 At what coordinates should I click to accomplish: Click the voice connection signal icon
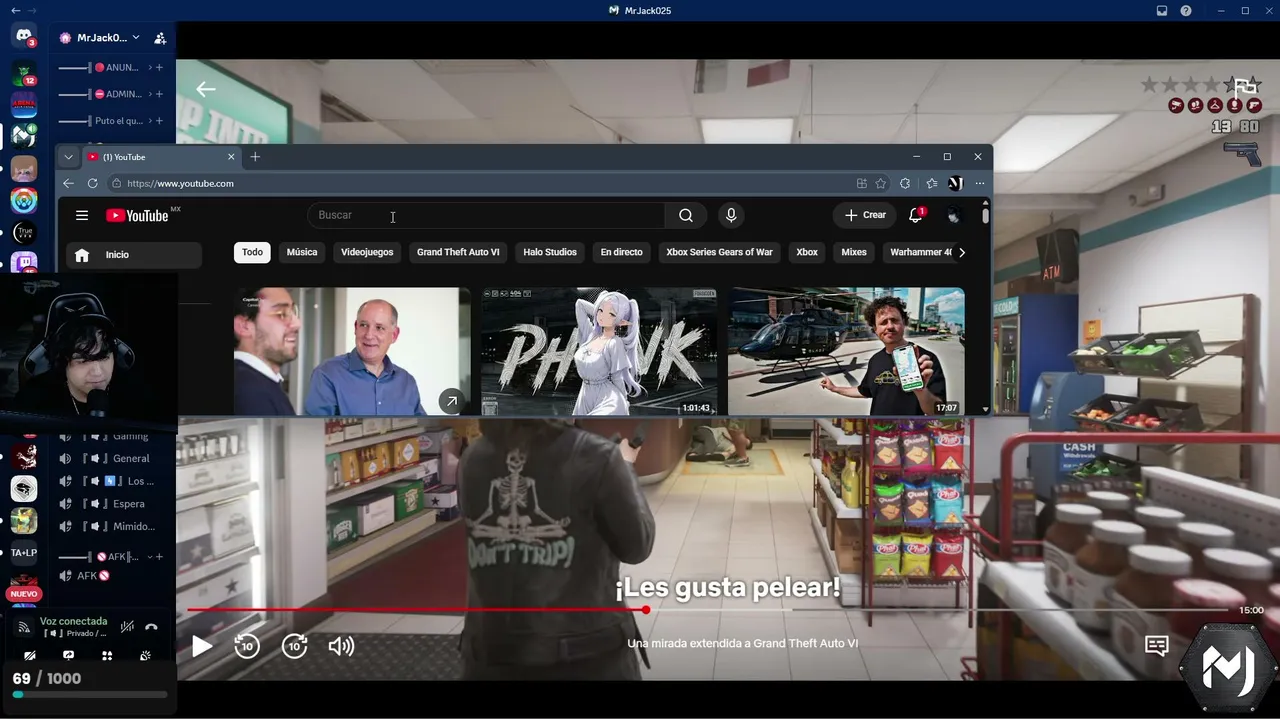(x=24, y=627)
